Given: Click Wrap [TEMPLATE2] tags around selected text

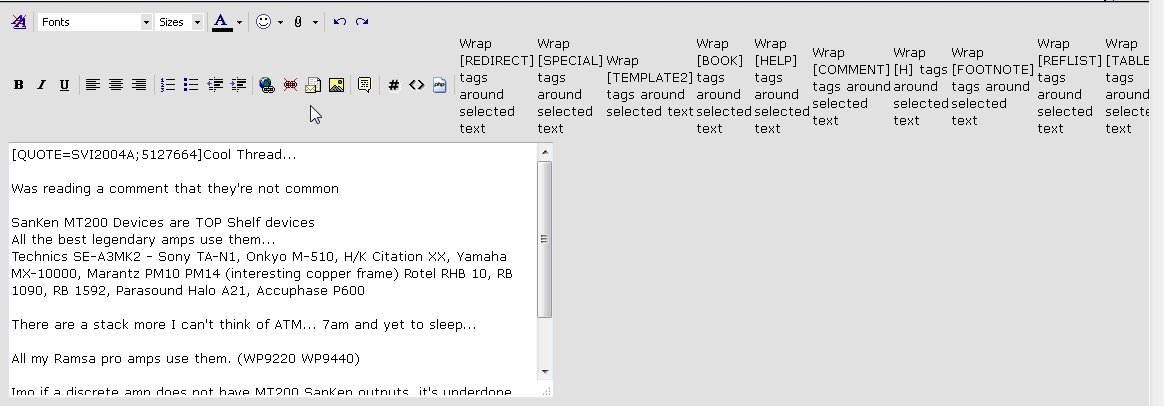Looking at the screenshot, I should point(650,86).
